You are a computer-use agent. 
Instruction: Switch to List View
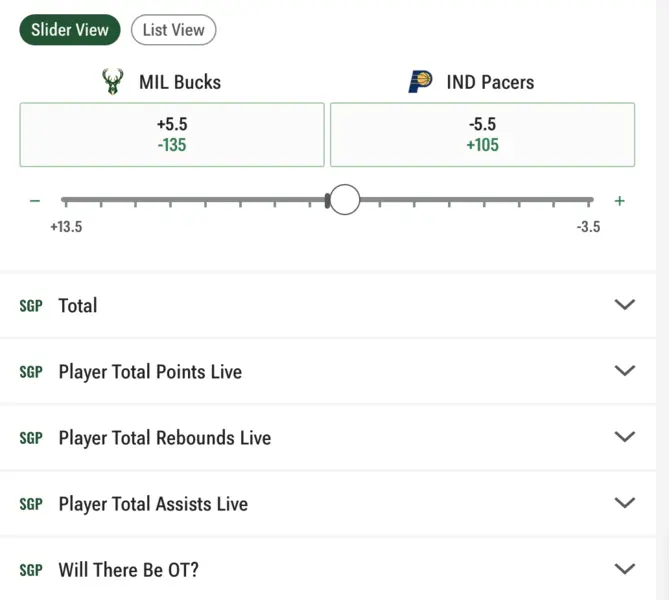[x=173, y=30]
